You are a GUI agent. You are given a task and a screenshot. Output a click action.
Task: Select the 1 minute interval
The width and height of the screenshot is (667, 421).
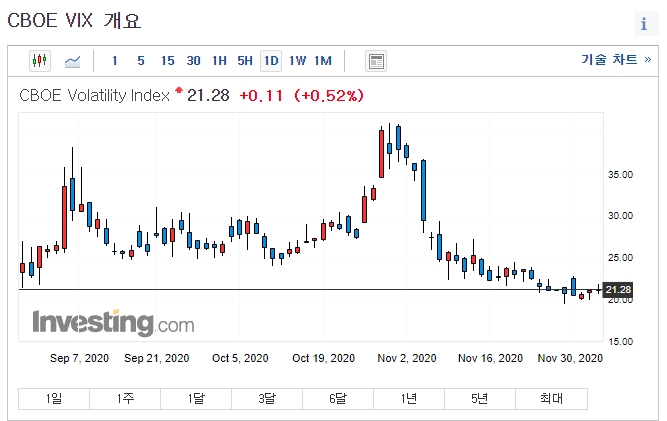point(114,61)
